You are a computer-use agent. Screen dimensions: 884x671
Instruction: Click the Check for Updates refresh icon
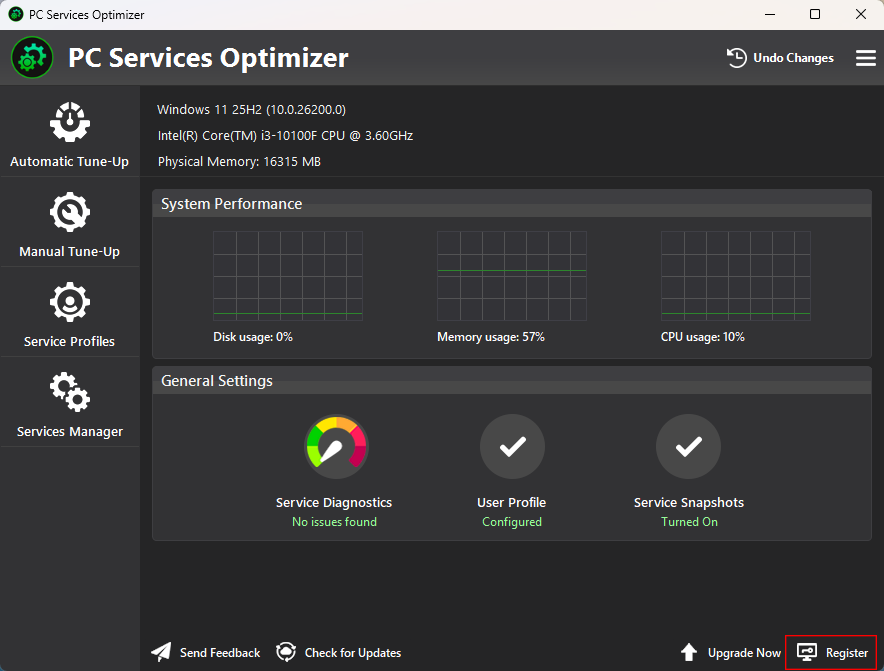[286, 652]
